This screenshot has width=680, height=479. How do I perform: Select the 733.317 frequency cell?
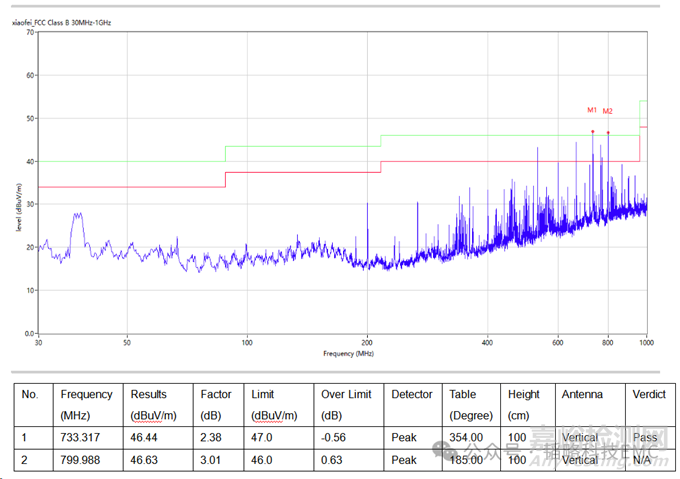81,437
